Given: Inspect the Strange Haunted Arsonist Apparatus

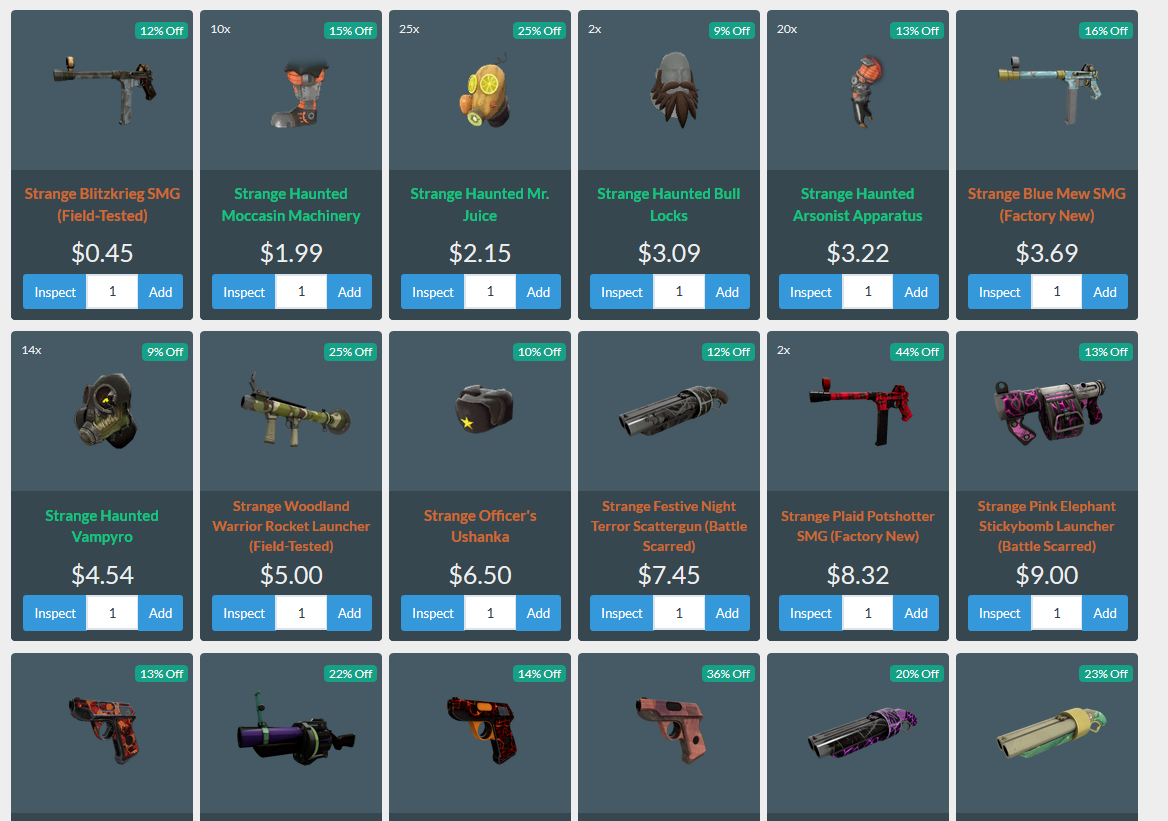Looking at the screenshot, I should [810, 292].
